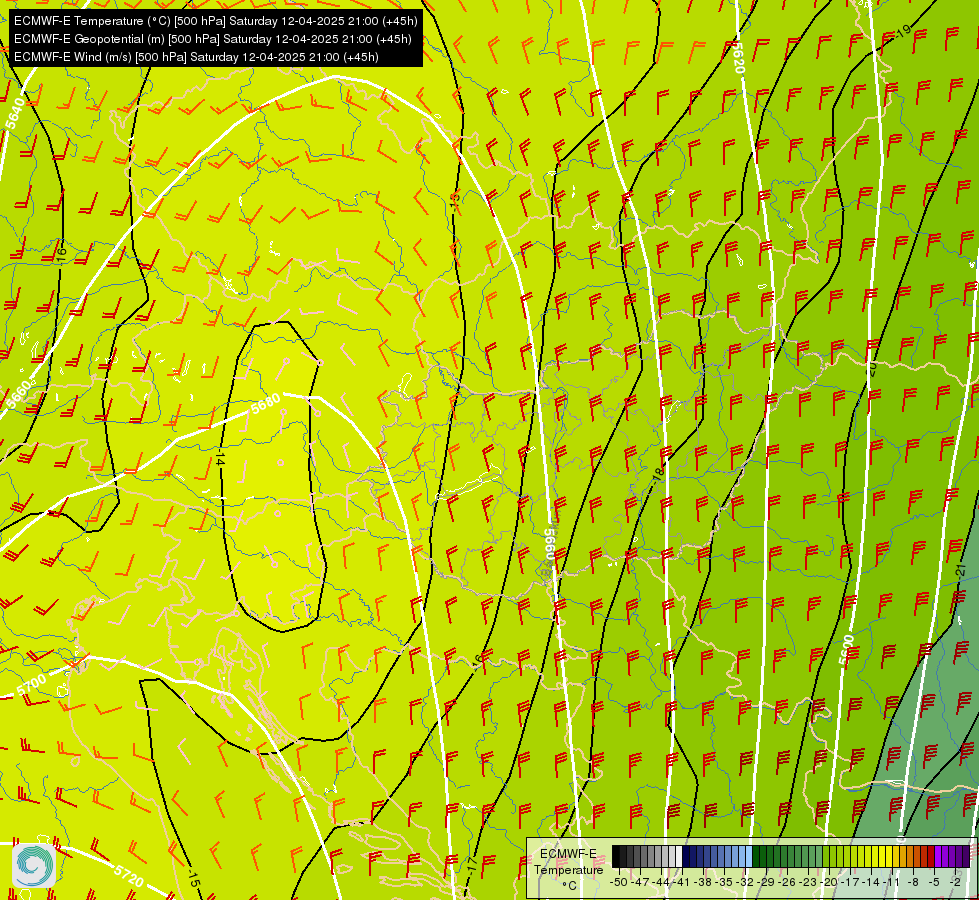Click the -50 tick label in the legend

pyautogui.click(x=619, y=882)
